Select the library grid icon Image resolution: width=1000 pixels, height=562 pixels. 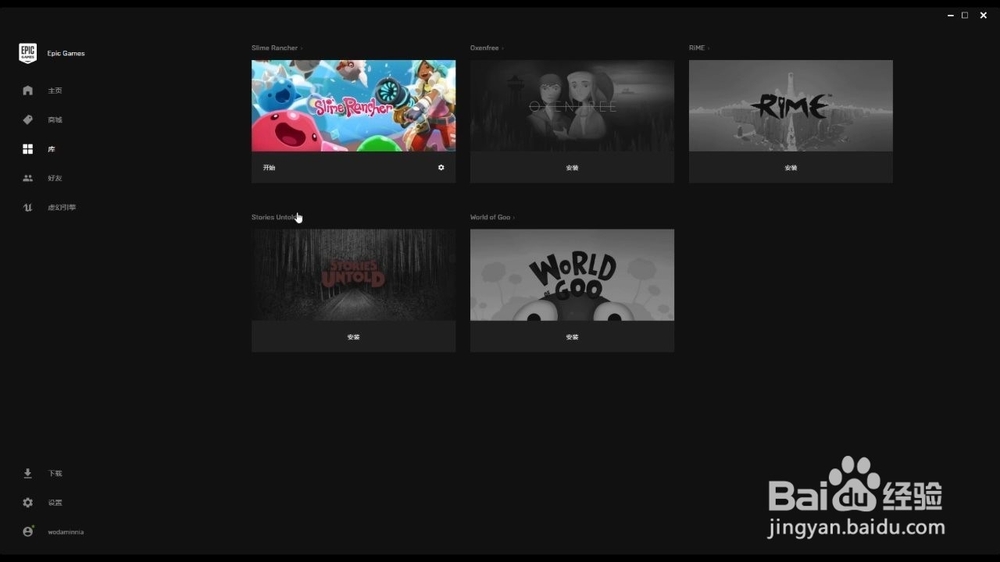click(x=27, y=149)
